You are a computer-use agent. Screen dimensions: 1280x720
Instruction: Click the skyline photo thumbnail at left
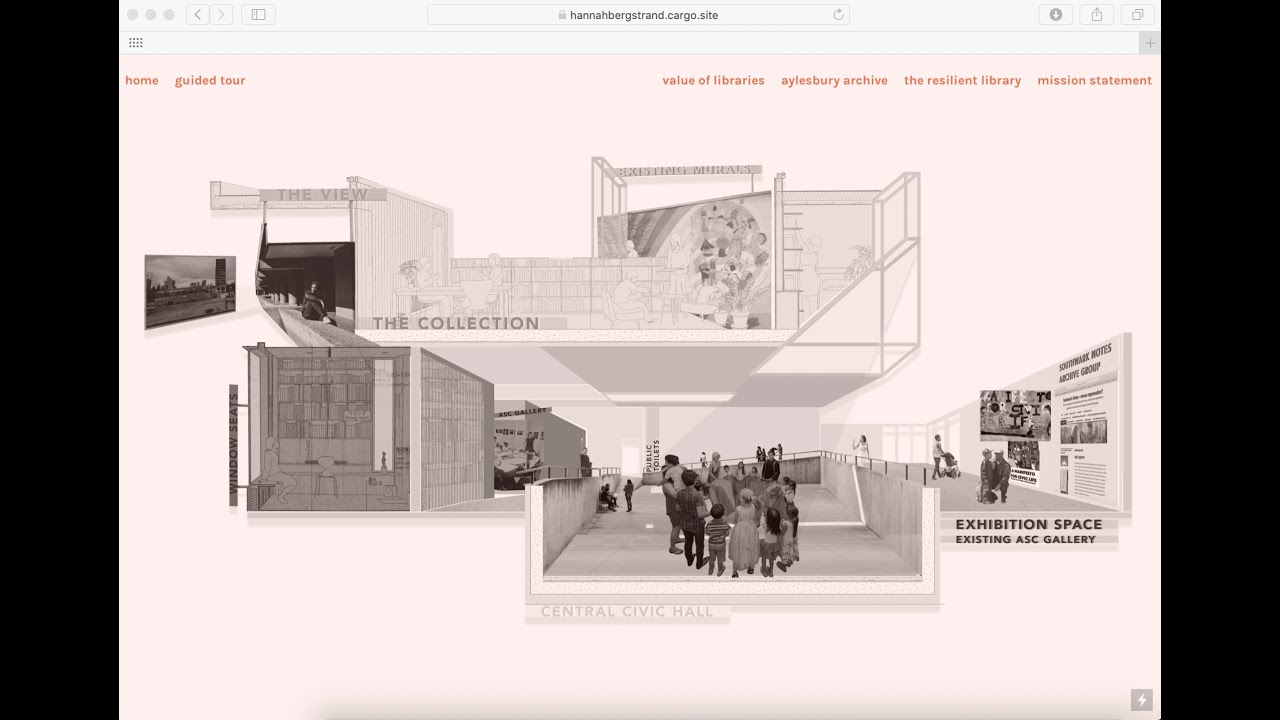point(190,291)
